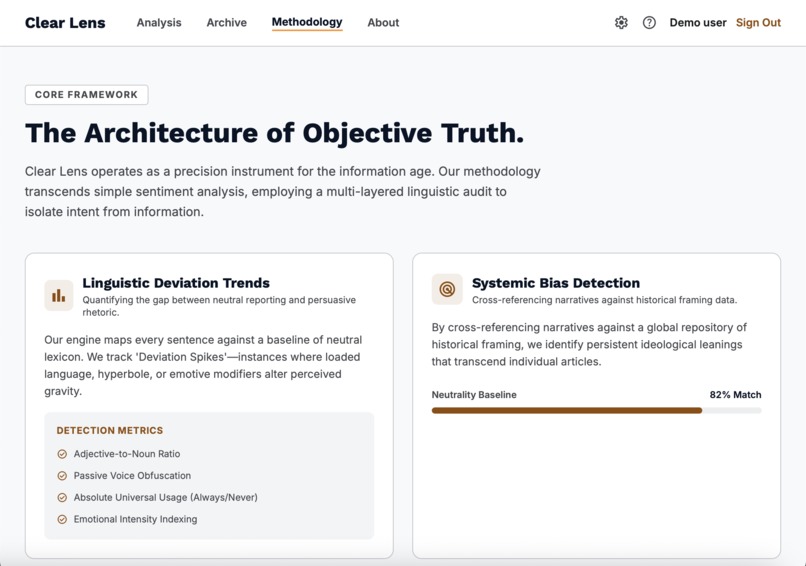Click the check icon next to Adjective-to-Noun Ratio
The width and height of the screenshot is (806, 566).
pyautogui.click(x=62, y=454)
